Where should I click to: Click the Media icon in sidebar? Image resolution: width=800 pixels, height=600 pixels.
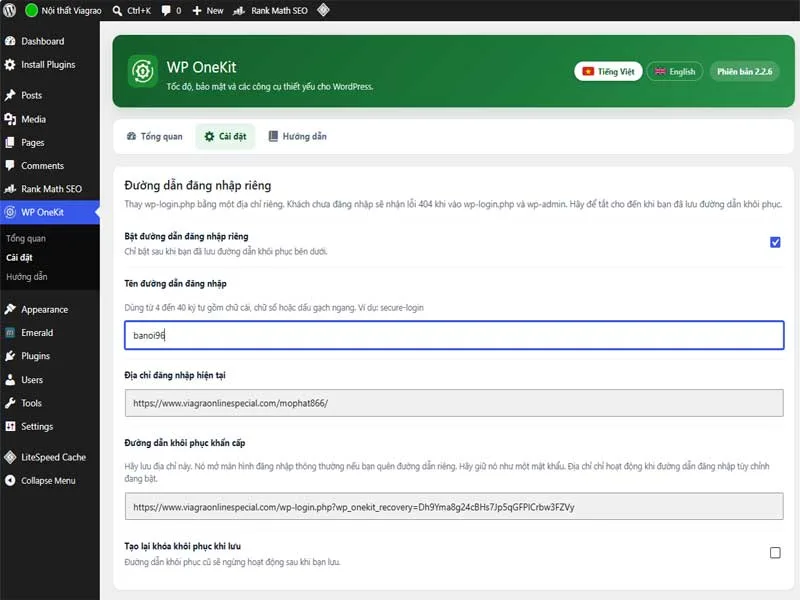pos(10,119)
